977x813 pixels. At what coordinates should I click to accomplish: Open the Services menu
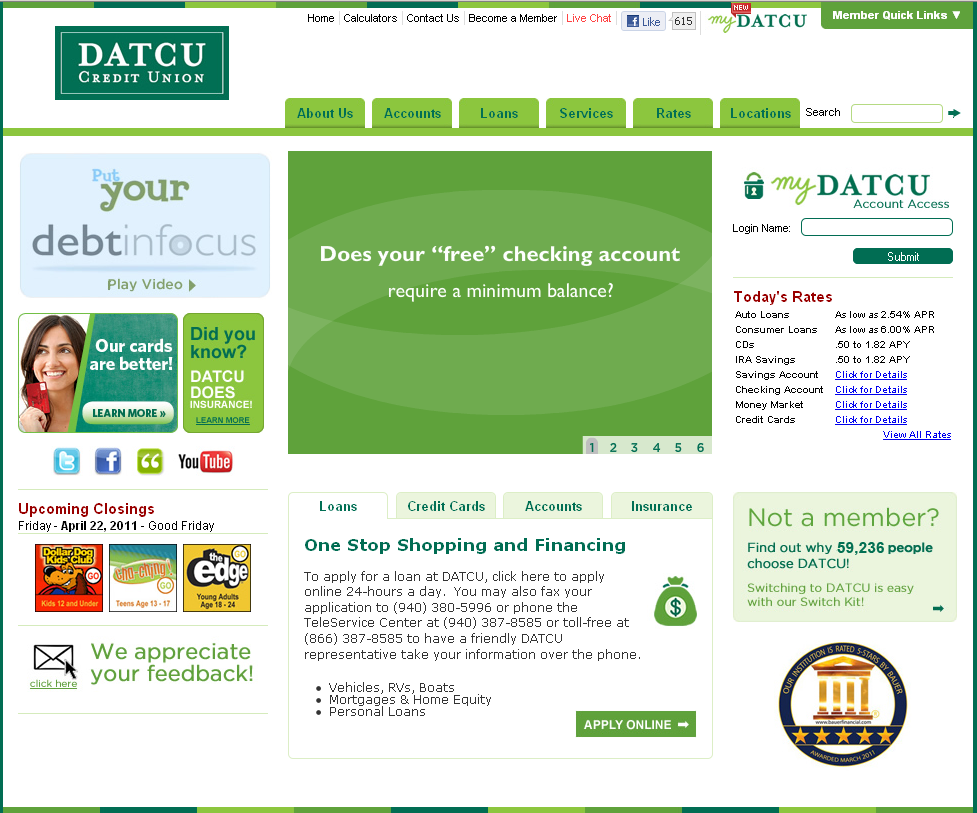click(x=586, y=113)
